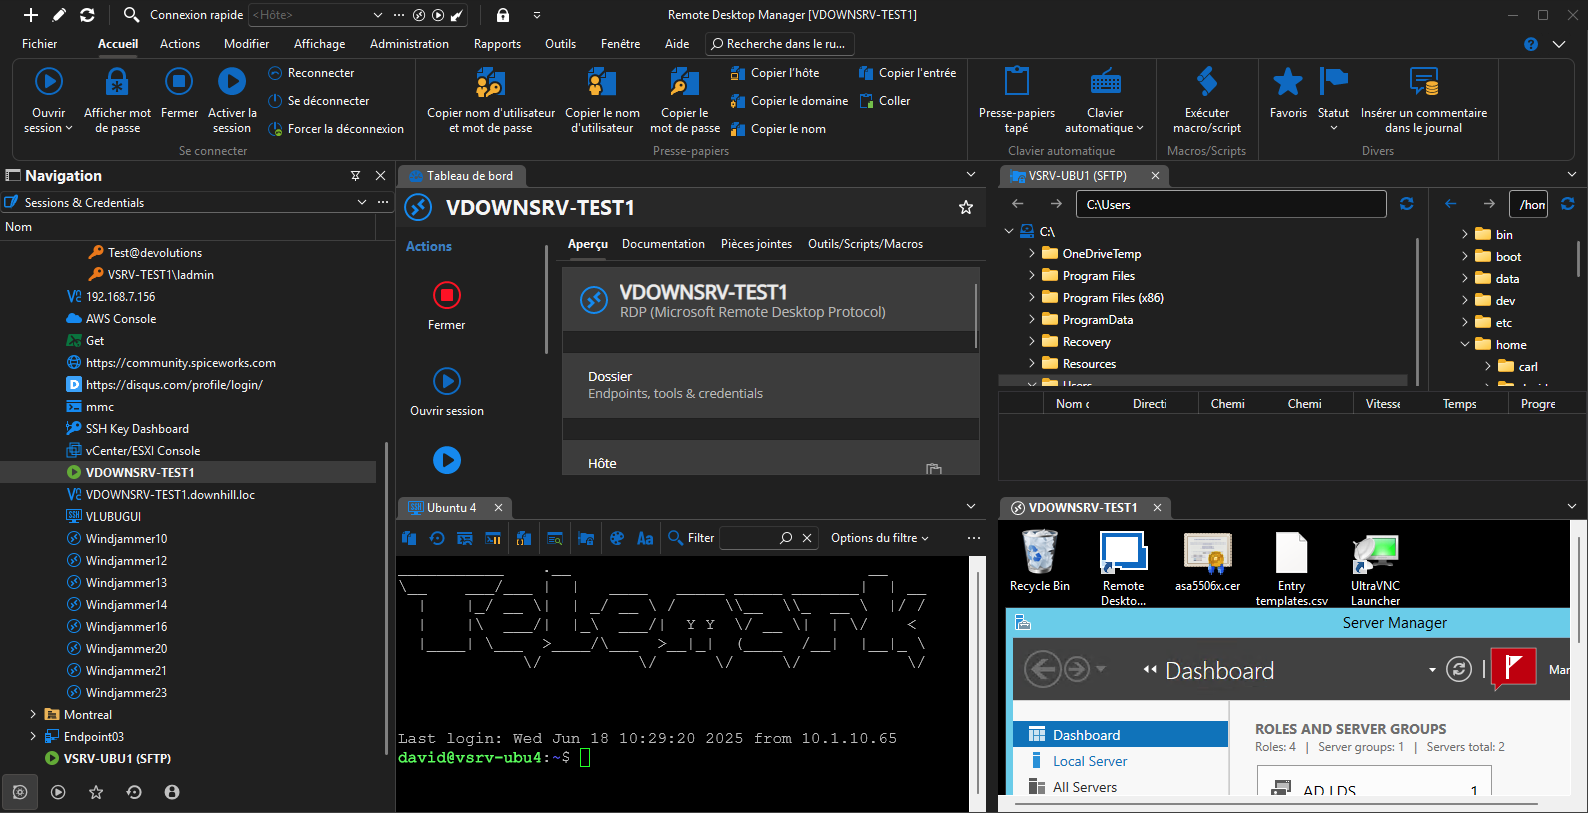This screenshot has width=1588, height=813.
Task: Select VSRV-UBU1 (SFTP) in navigation tree
Action: point(117,758)
